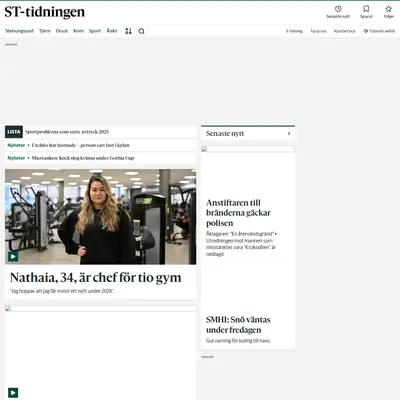Open Åklagaren: En återvändsgränd subtext
This screenshot has width=400, height=400.
click(x=241, y=244)
